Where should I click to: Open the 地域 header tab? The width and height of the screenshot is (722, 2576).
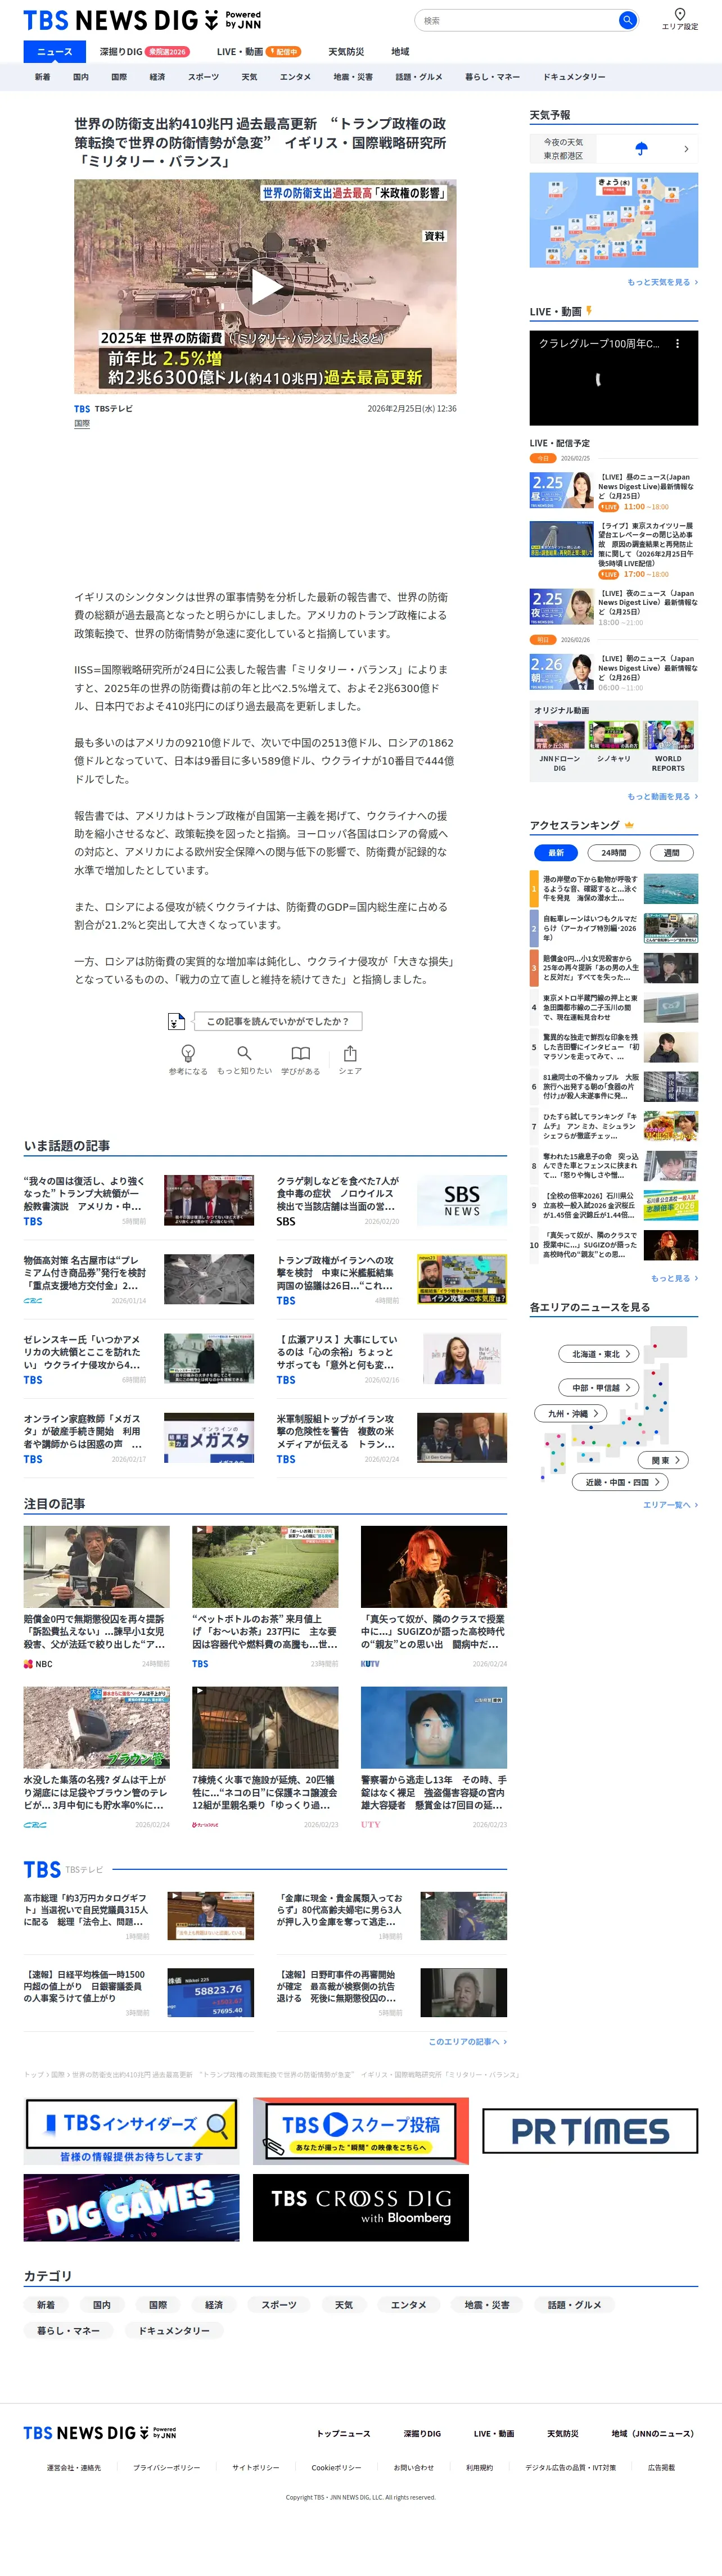[x=400, y=52]
